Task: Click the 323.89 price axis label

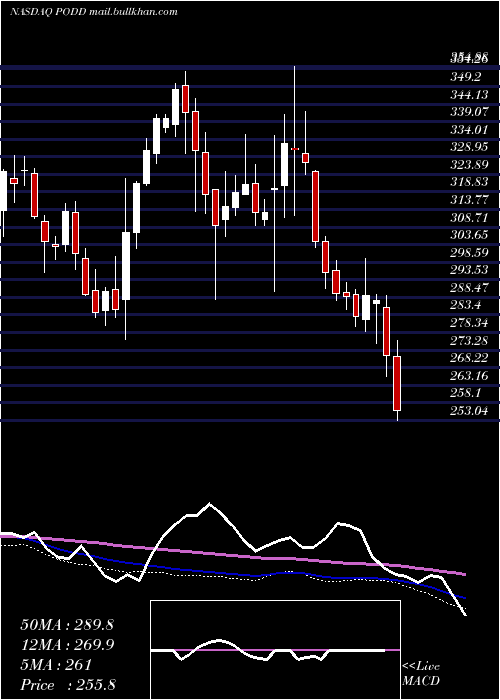Action: pos(469,165)
